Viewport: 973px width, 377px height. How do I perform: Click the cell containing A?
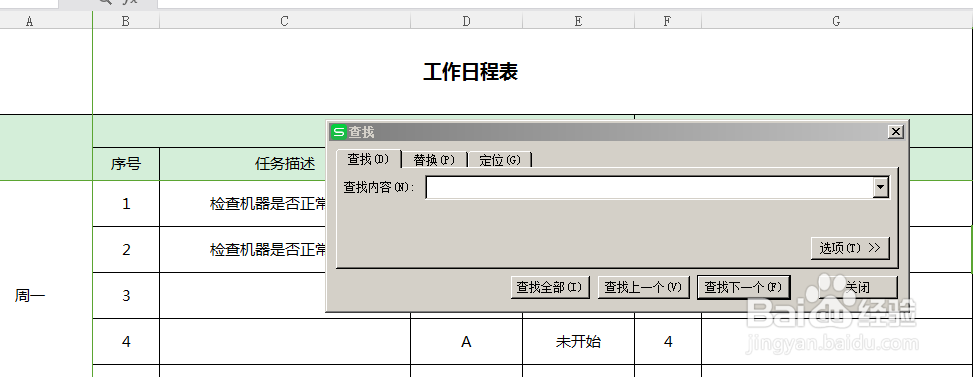(466, 341)
